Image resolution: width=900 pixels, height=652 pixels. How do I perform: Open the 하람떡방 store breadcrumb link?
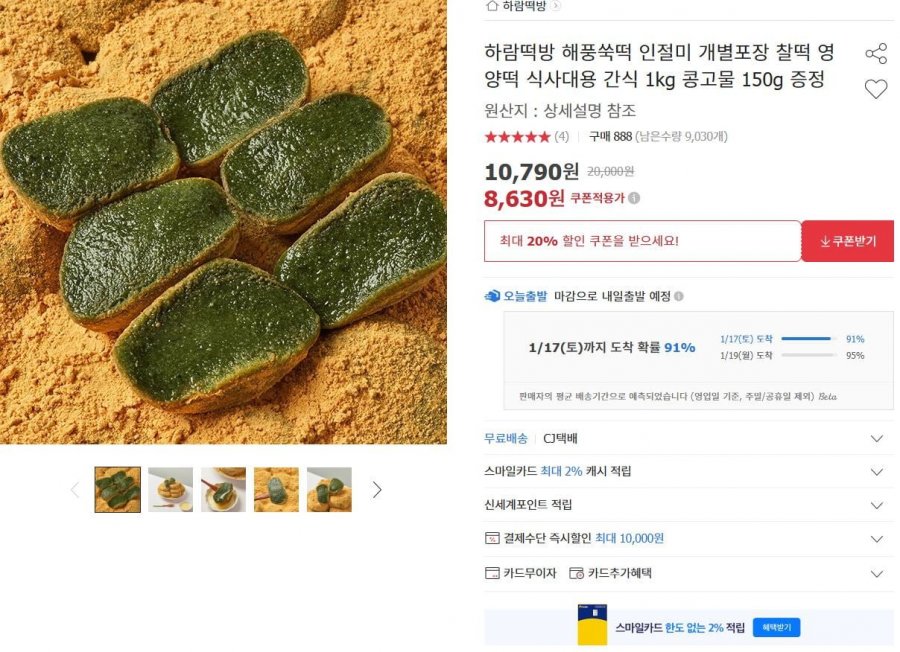point(524,6)
